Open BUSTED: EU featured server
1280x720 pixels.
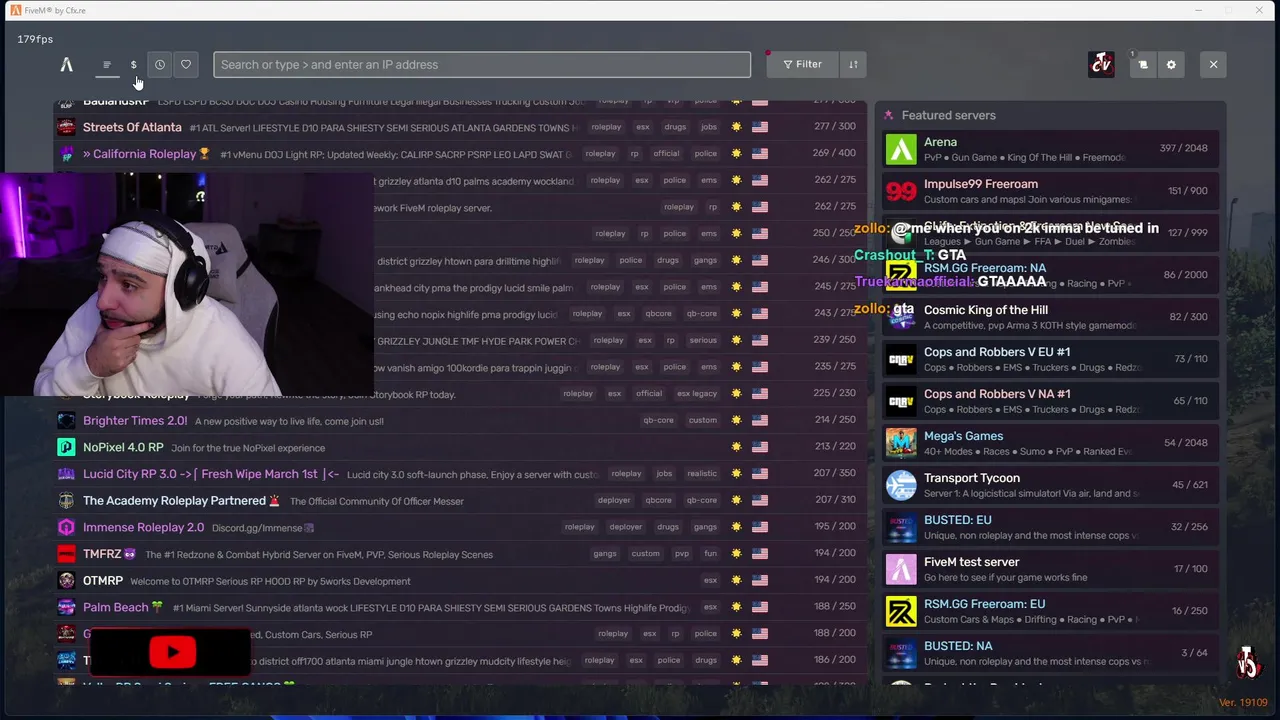coord(1050,527)
